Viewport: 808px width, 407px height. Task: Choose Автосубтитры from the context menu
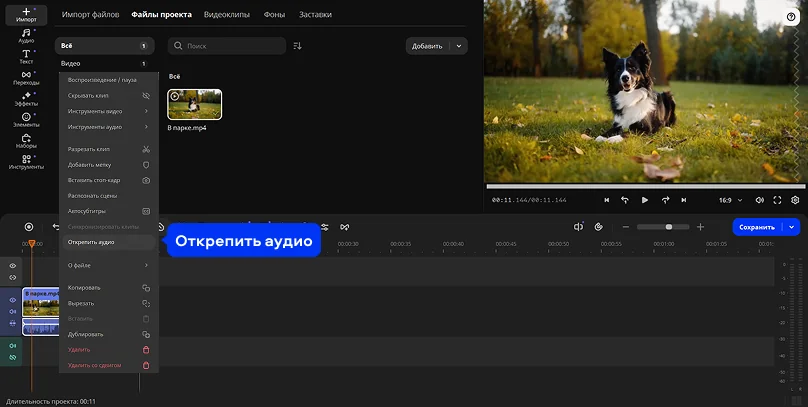click(x=108, y=211)
